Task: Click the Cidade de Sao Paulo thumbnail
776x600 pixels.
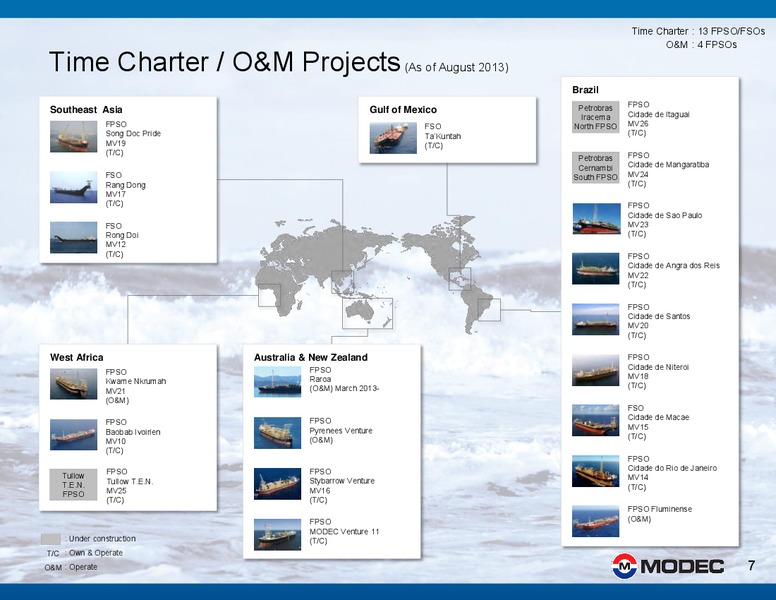Action: [596, 218]
